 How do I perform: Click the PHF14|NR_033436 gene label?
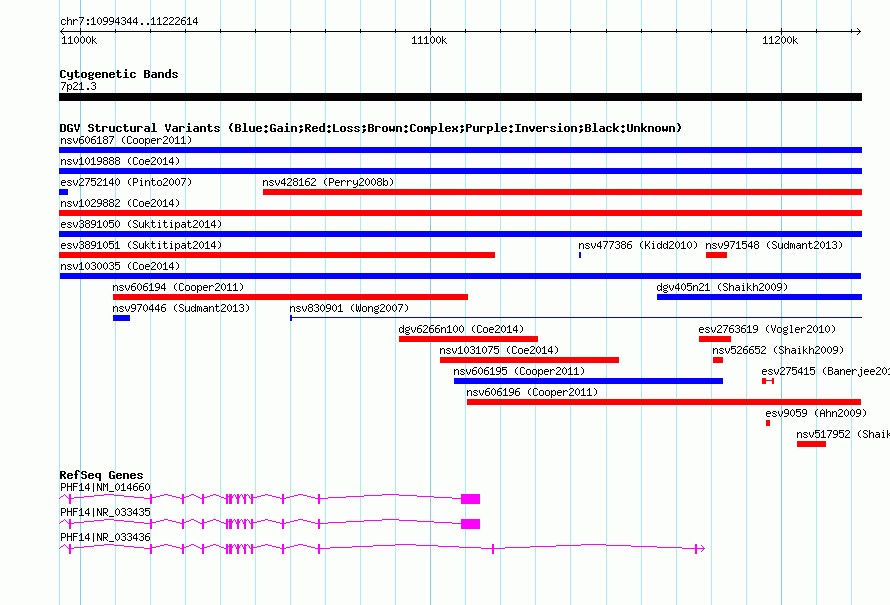[106, 537]
